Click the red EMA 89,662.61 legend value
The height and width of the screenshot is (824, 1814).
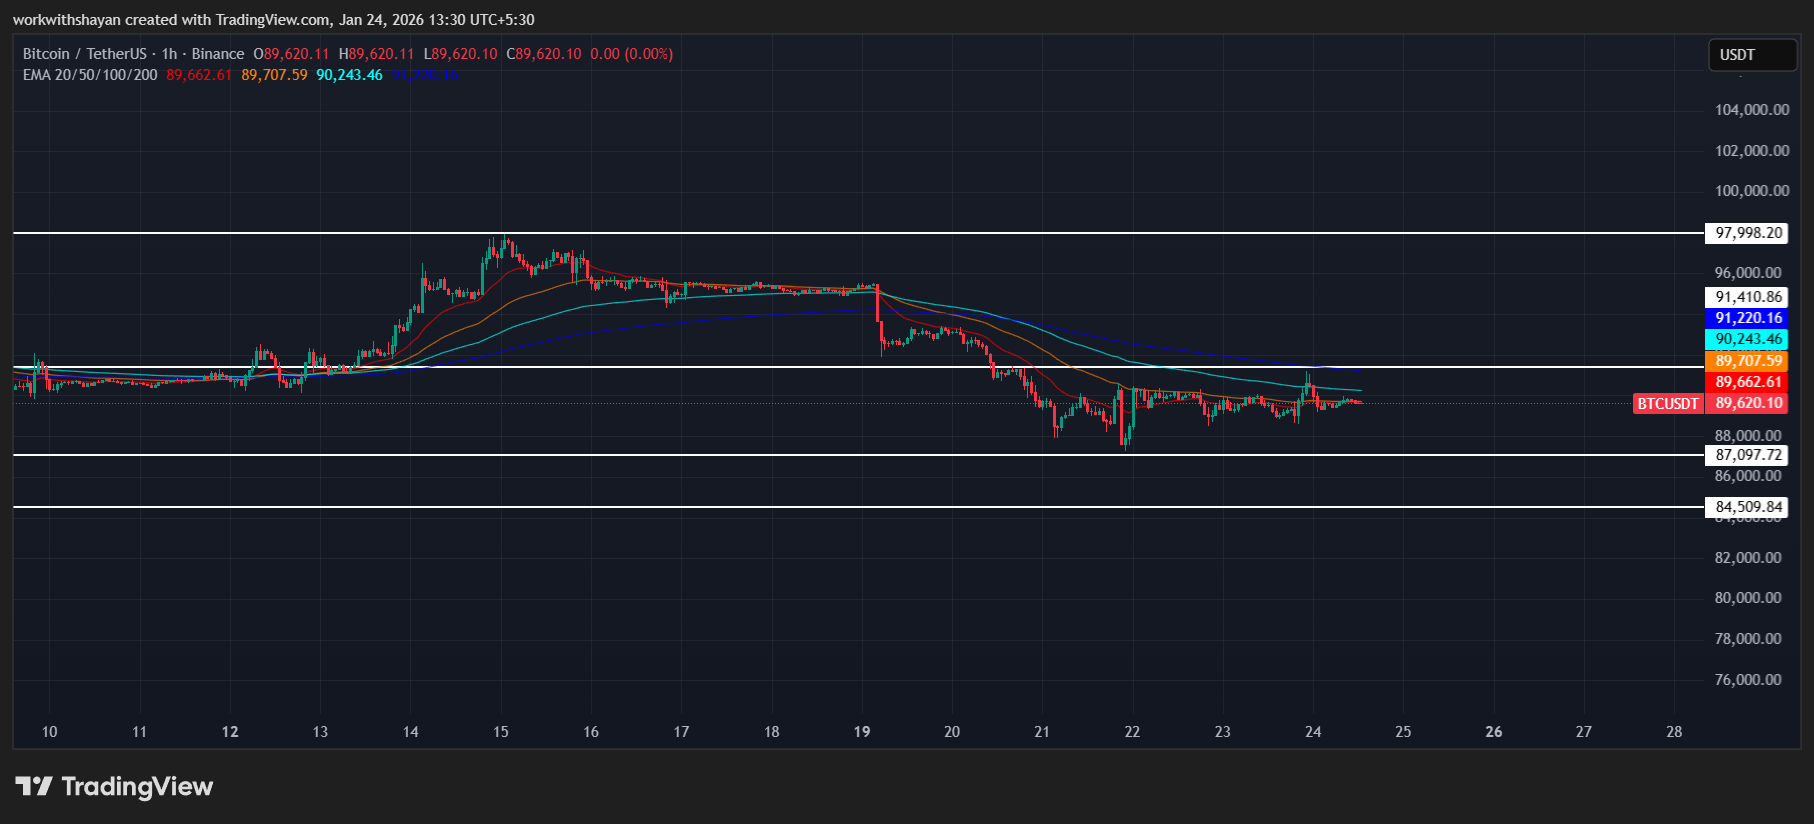coord(199,75)
